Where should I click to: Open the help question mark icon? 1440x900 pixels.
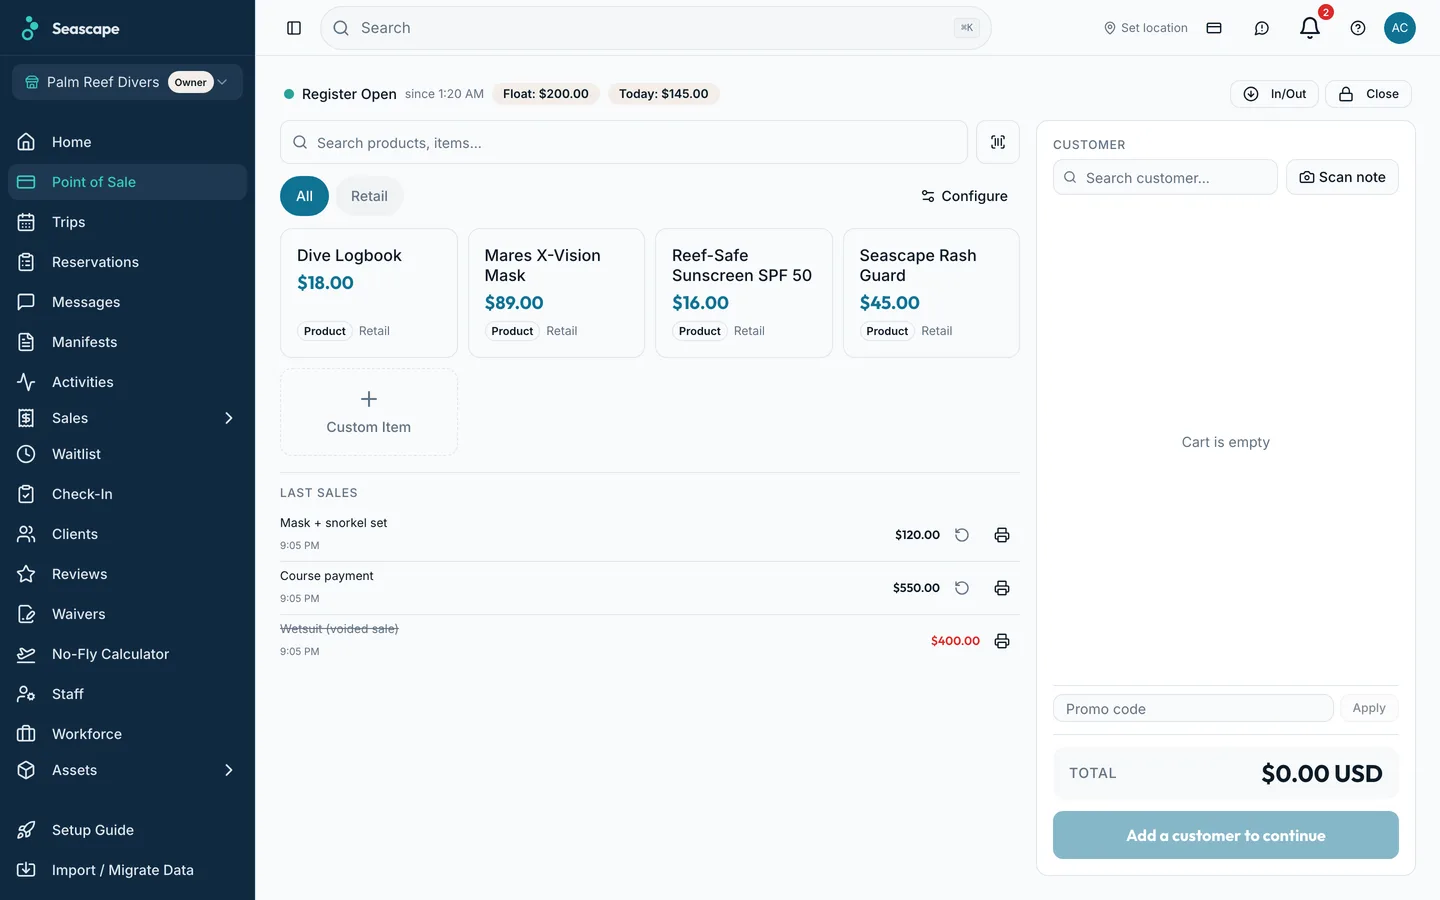click(1358, 28)
